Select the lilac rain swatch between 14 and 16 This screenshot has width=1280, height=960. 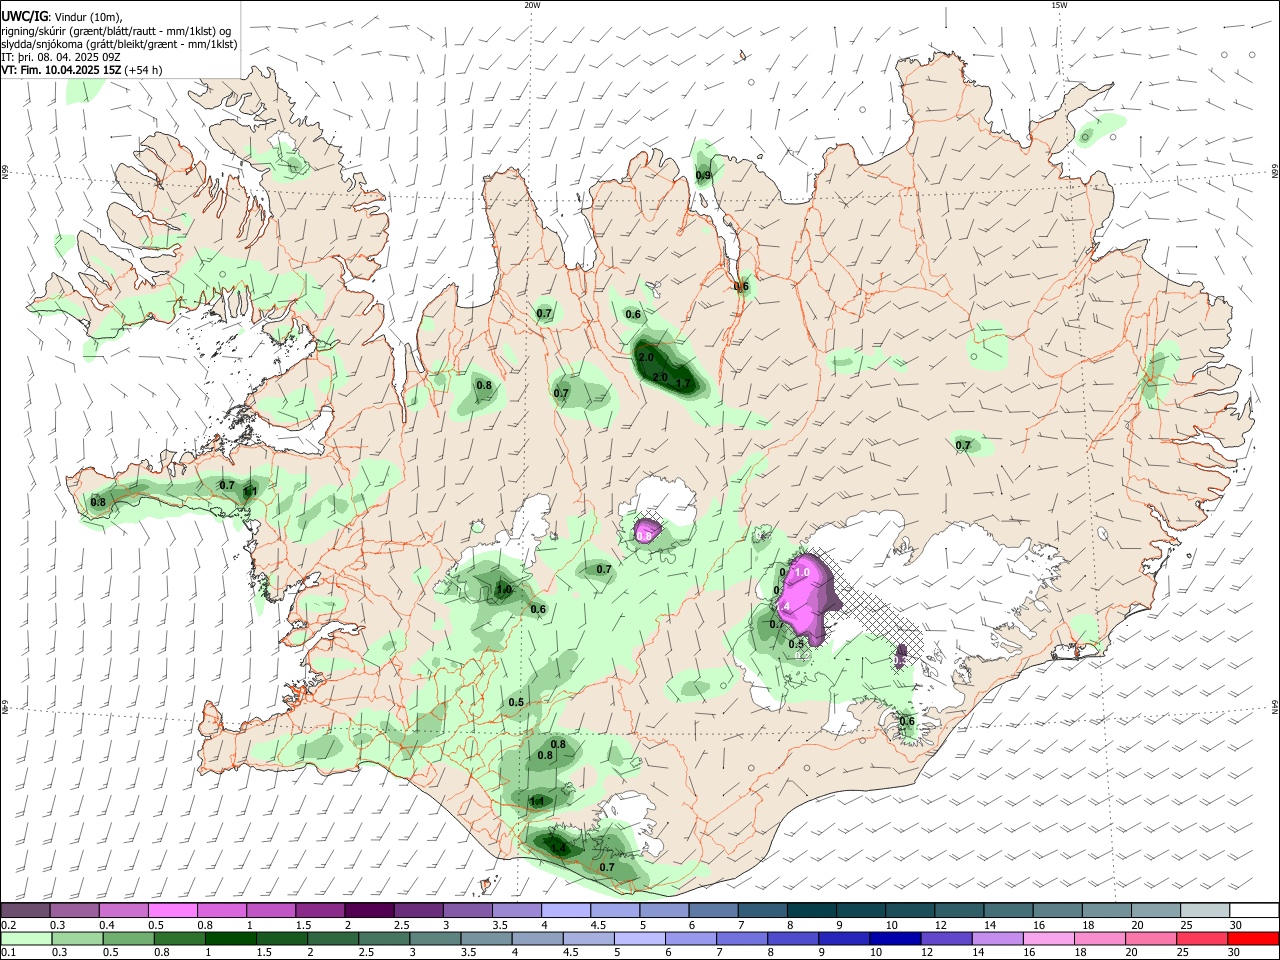(x=998, y=938)
